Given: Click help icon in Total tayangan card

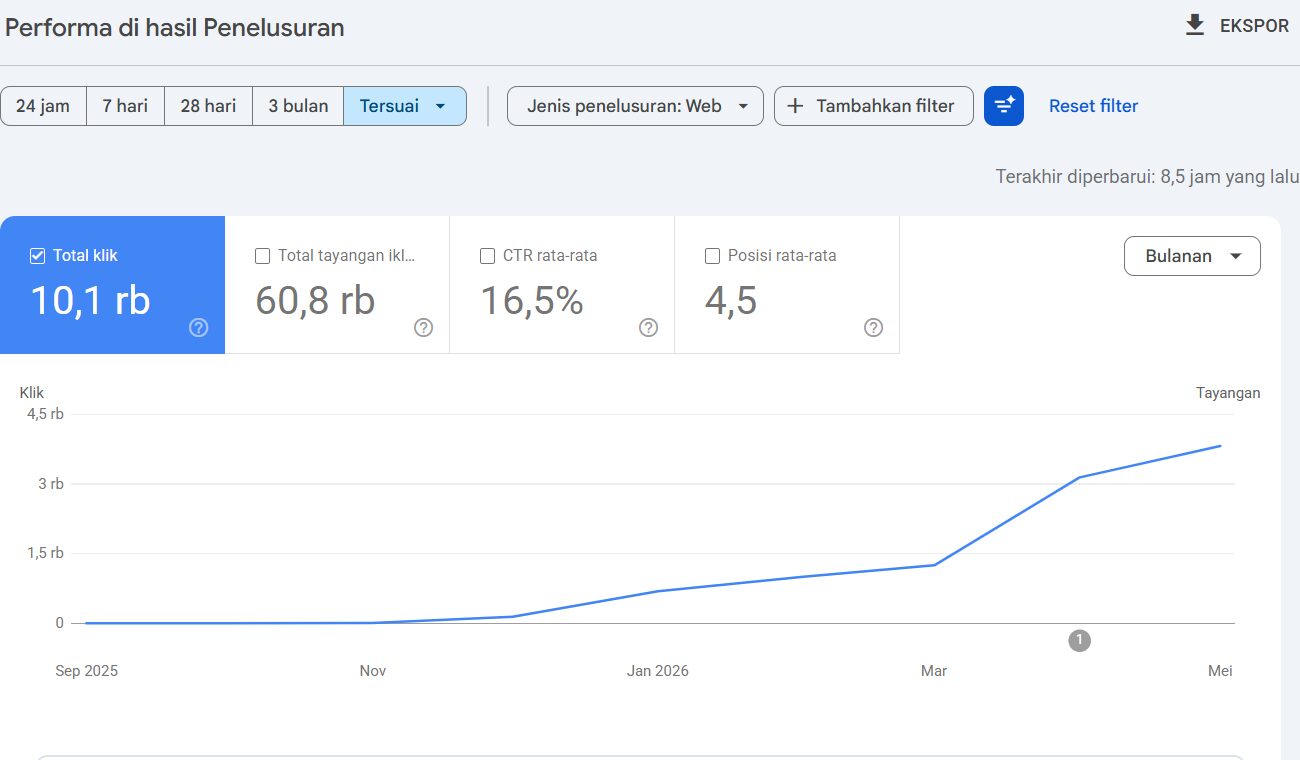Looking at the screenshot, I should click(x=424, y=328).
